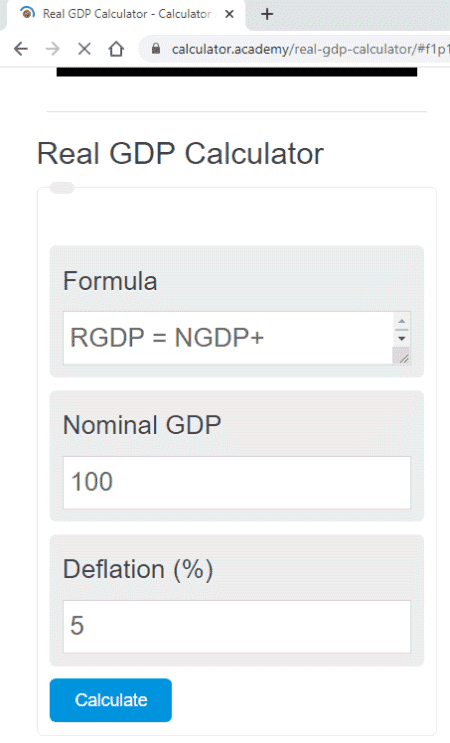Click the Formula box scroll-down arrow
The width and height of the screenshot is (450, 743).
coord(402,338)
